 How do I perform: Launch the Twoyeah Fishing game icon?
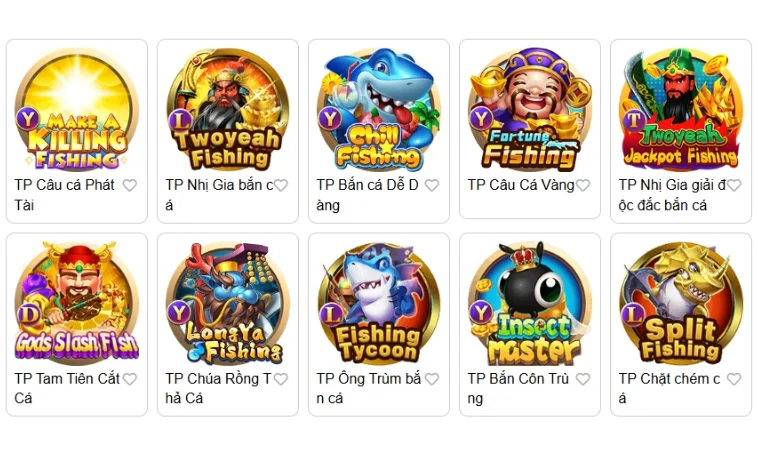tap(228, 109)
